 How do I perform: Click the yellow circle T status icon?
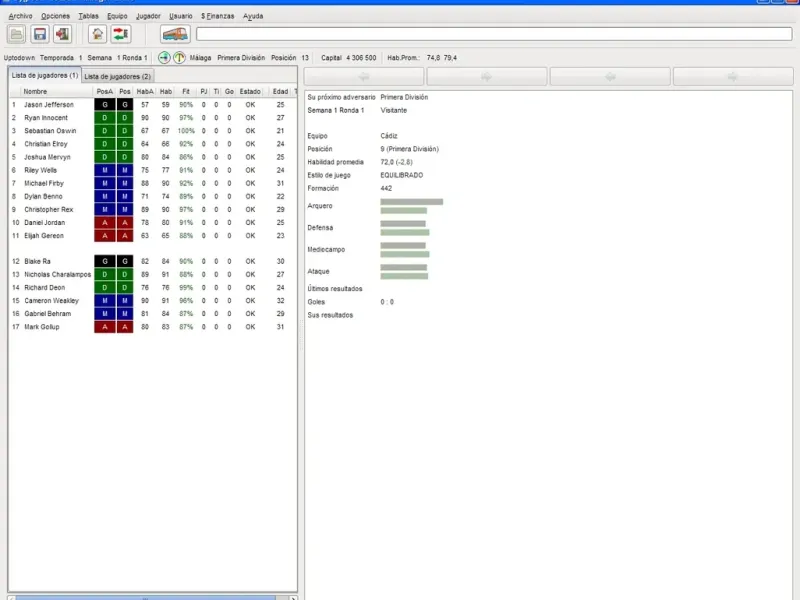coord(179,58)
